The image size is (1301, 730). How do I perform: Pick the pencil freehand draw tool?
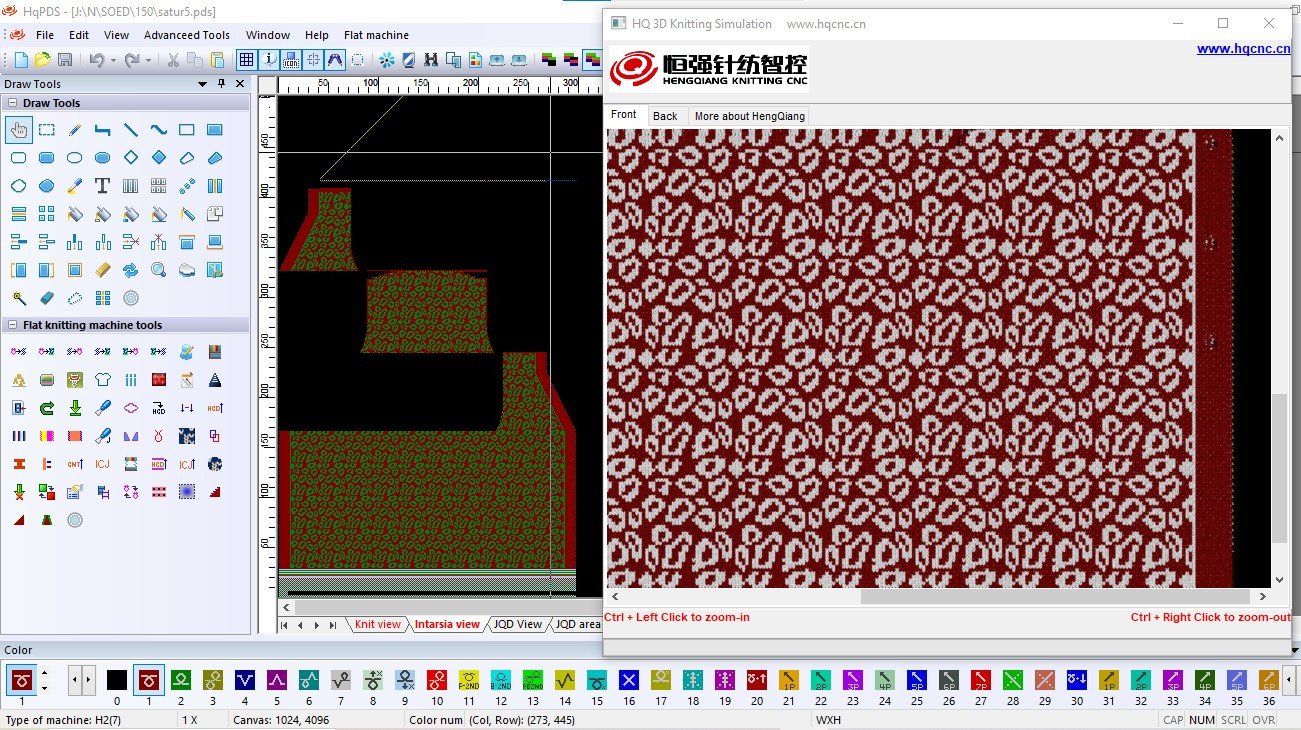(x=74, y=130)
